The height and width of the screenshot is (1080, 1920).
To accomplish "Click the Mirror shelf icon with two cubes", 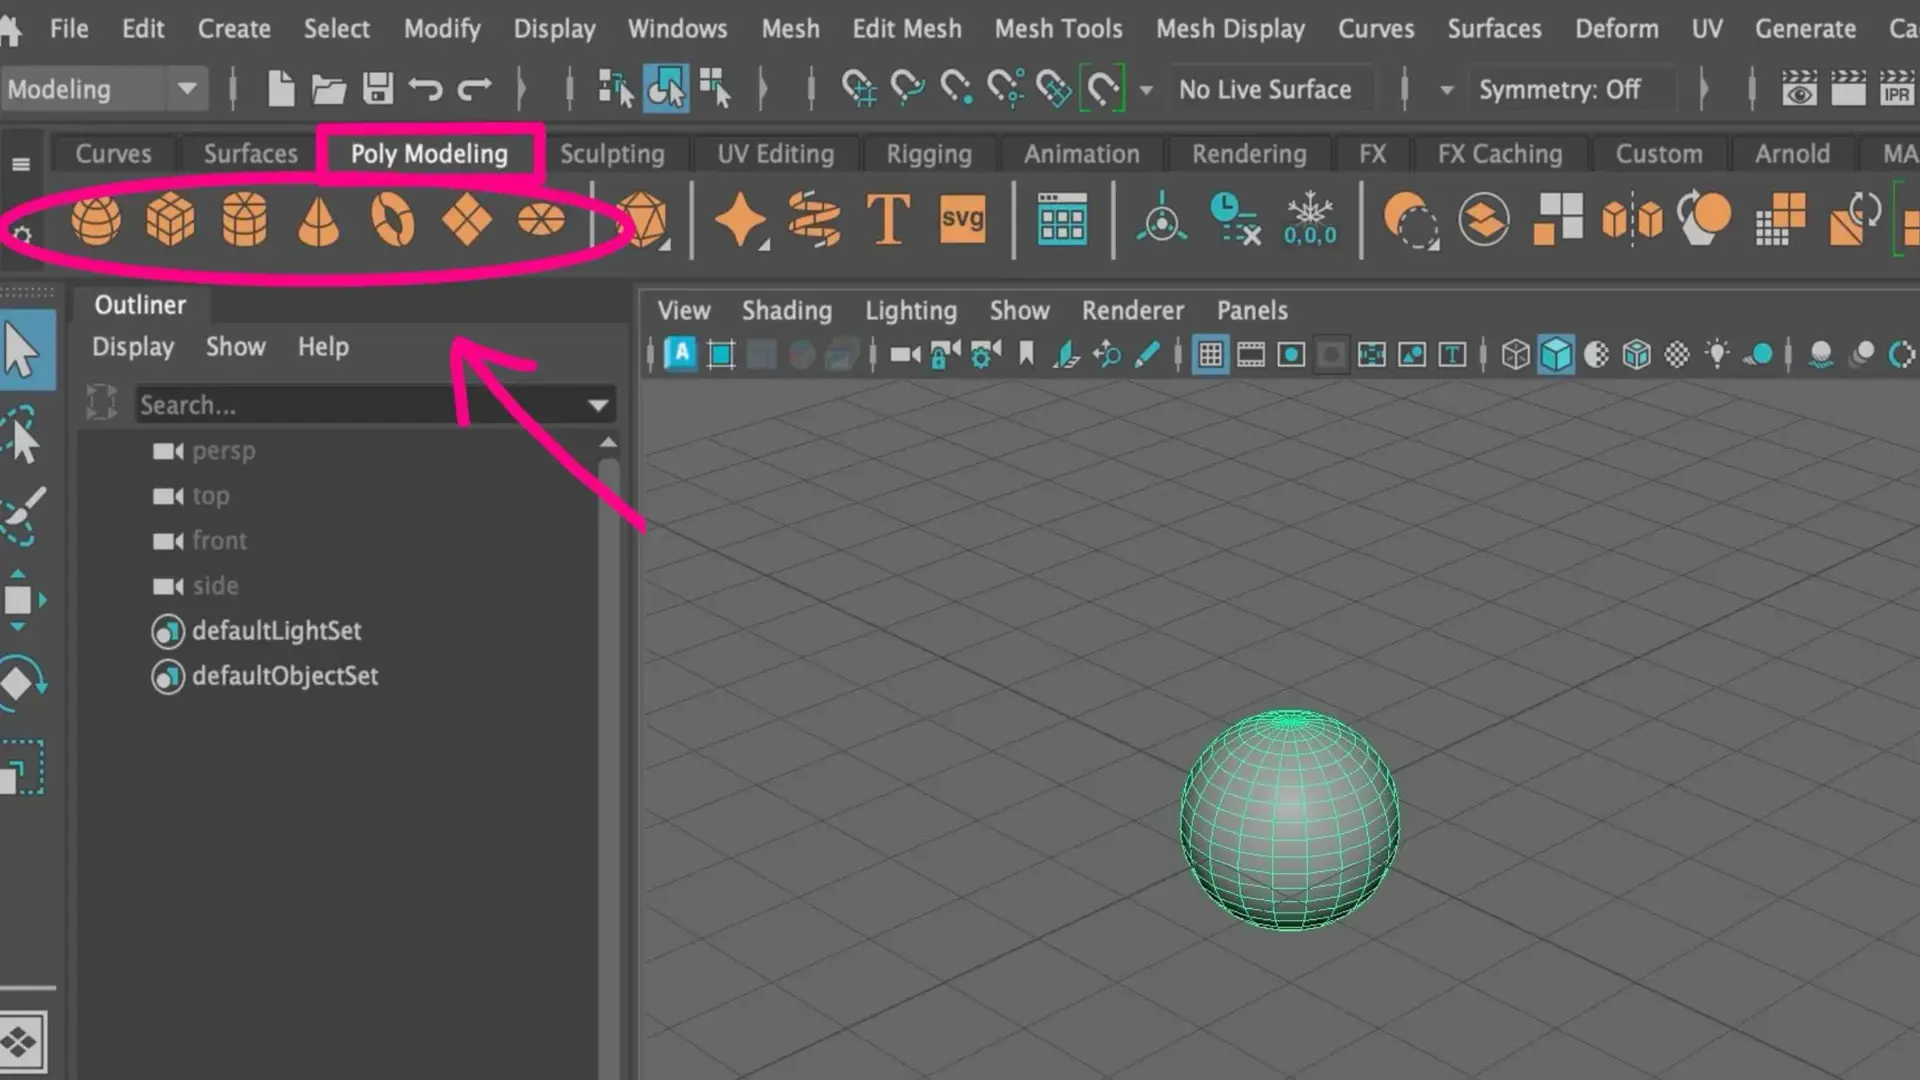I will 1632,219.
